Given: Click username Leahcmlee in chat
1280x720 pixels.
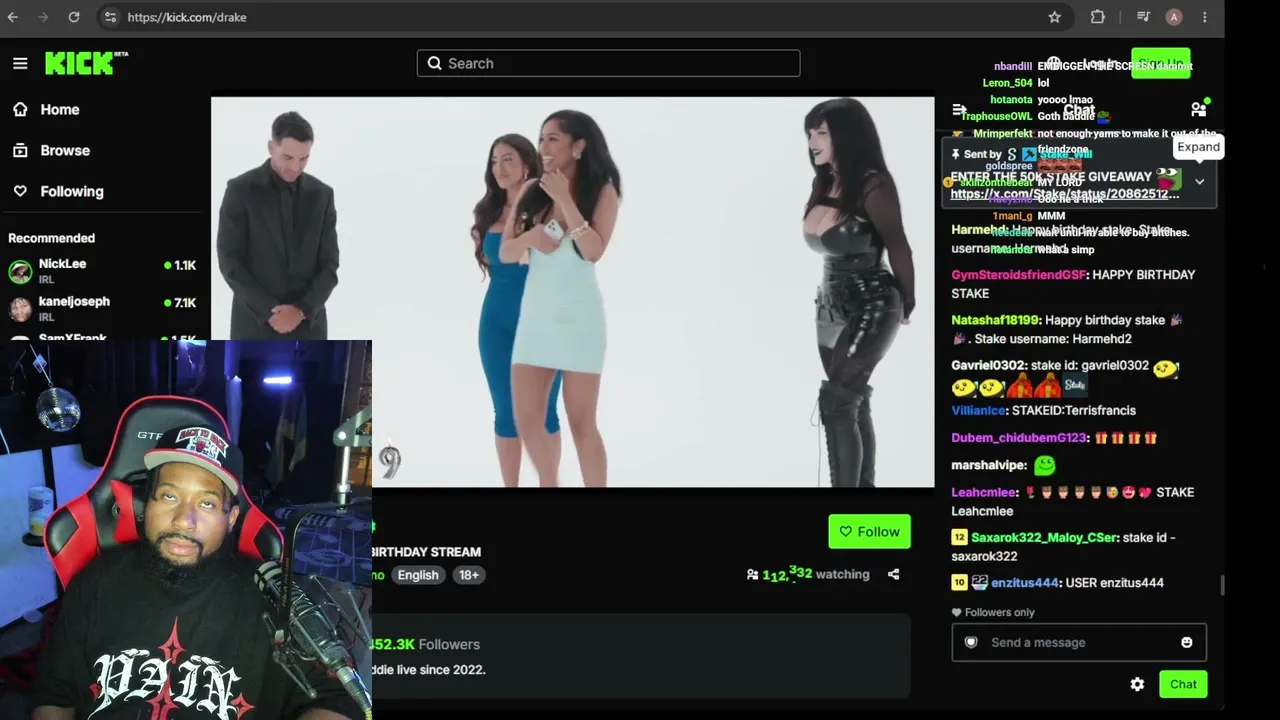Looking at the screenshot, I should pyautogui.click(x=984, y=493).
